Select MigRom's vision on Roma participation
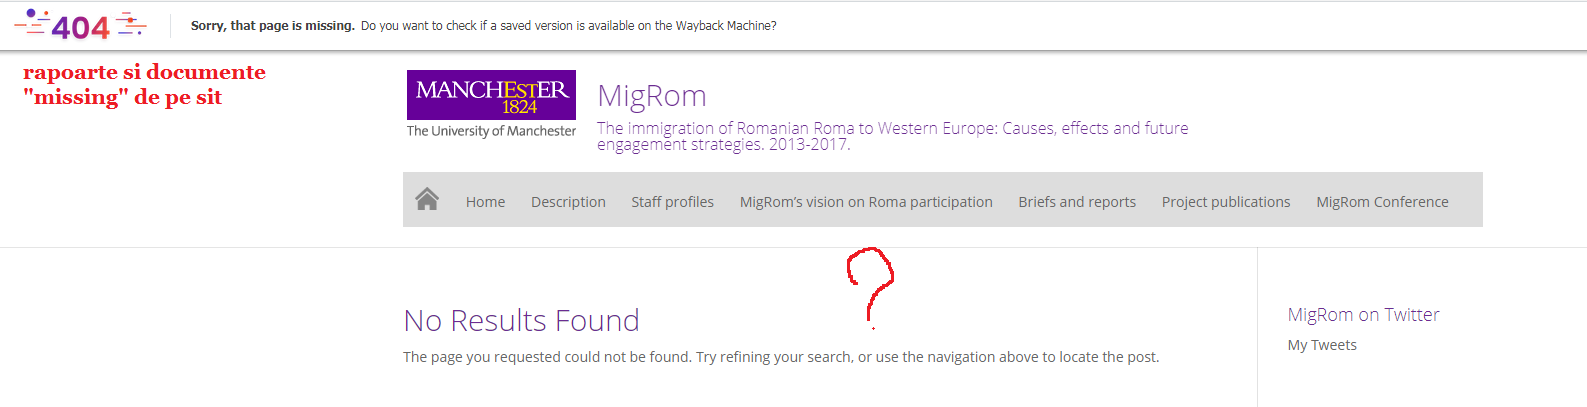The image size is (1587, 407). [x=866, y=202]
